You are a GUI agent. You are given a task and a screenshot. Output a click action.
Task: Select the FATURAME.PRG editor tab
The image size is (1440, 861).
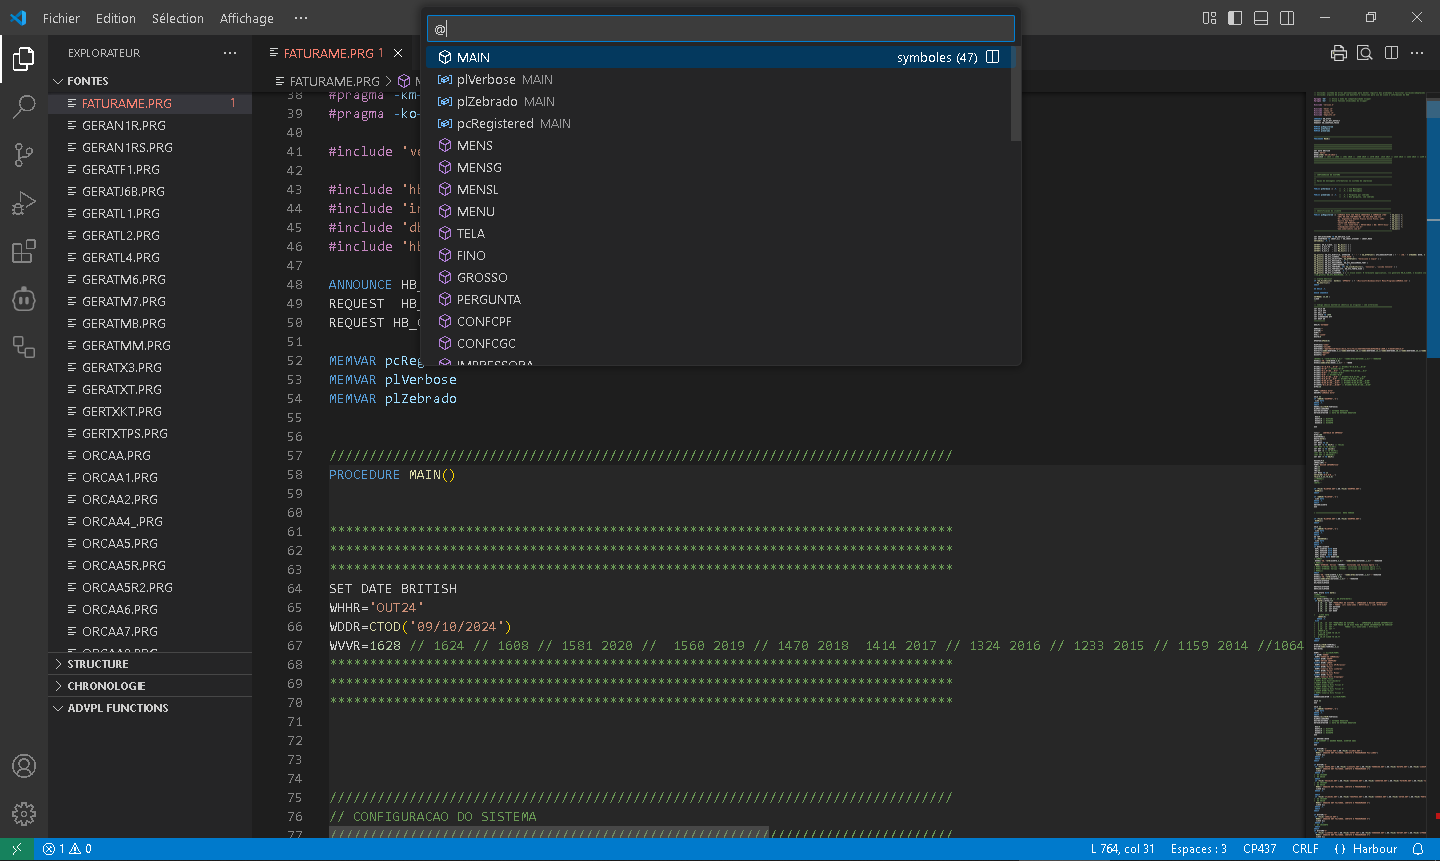(x=328, y=53)
